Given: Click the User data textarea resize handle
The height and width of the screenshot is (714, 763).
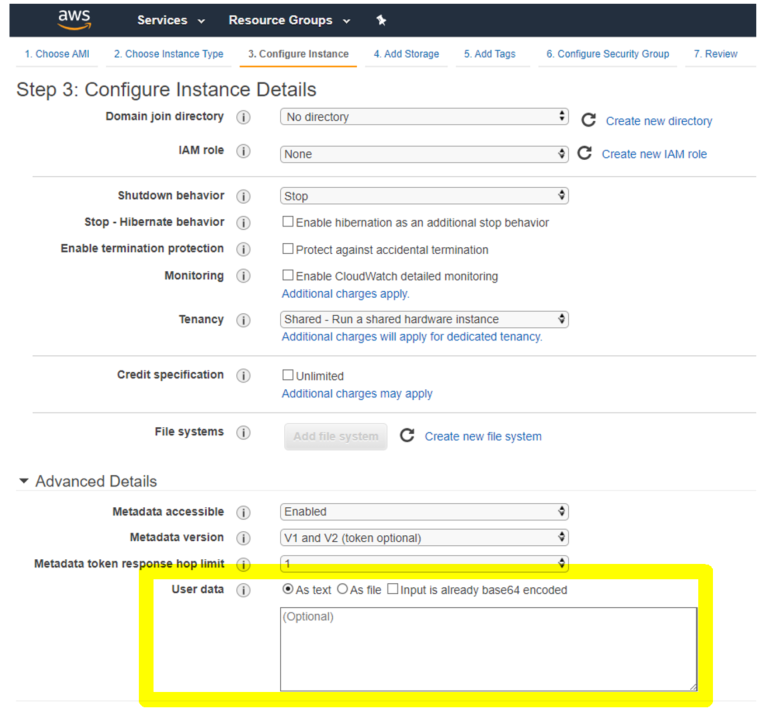Looking at the screenshot, I should point(693,687).
